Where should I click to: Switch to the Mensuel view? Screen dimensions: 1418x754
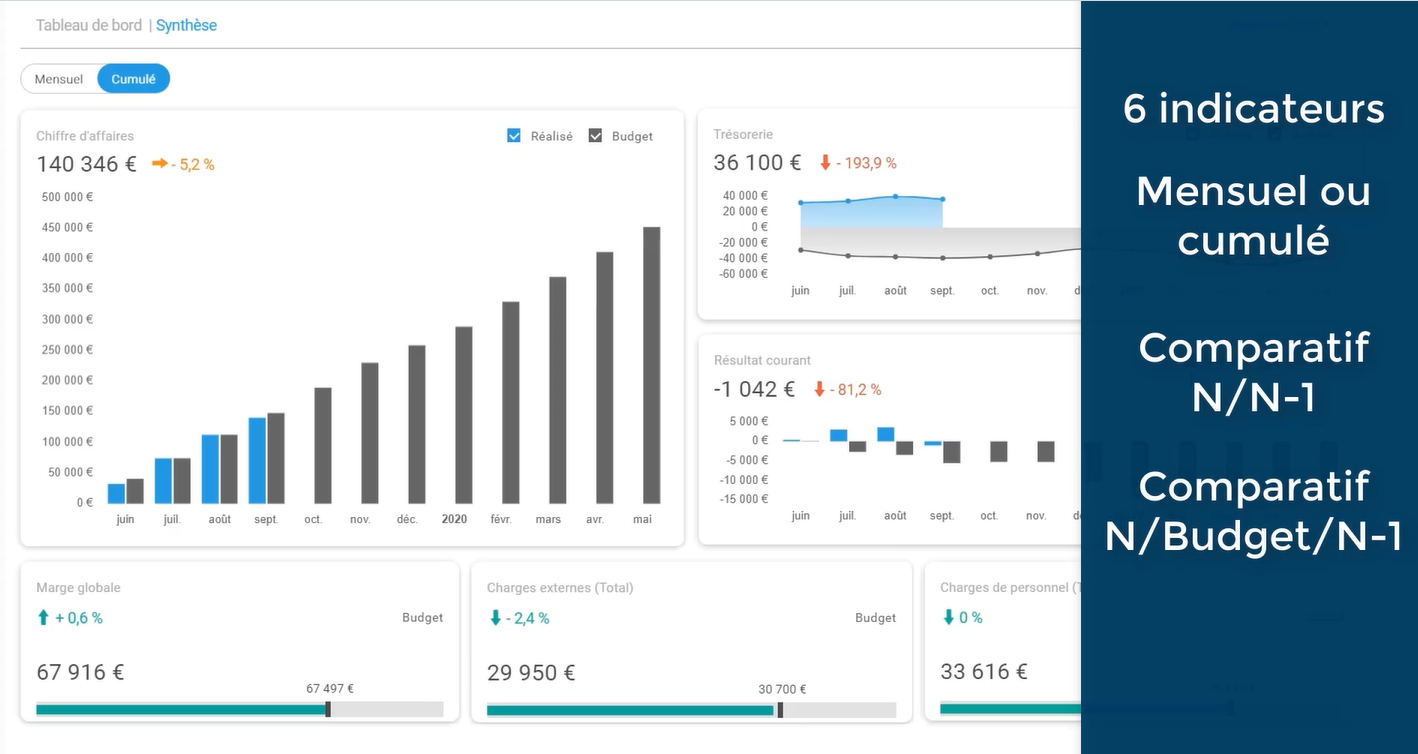click(59, 79)
